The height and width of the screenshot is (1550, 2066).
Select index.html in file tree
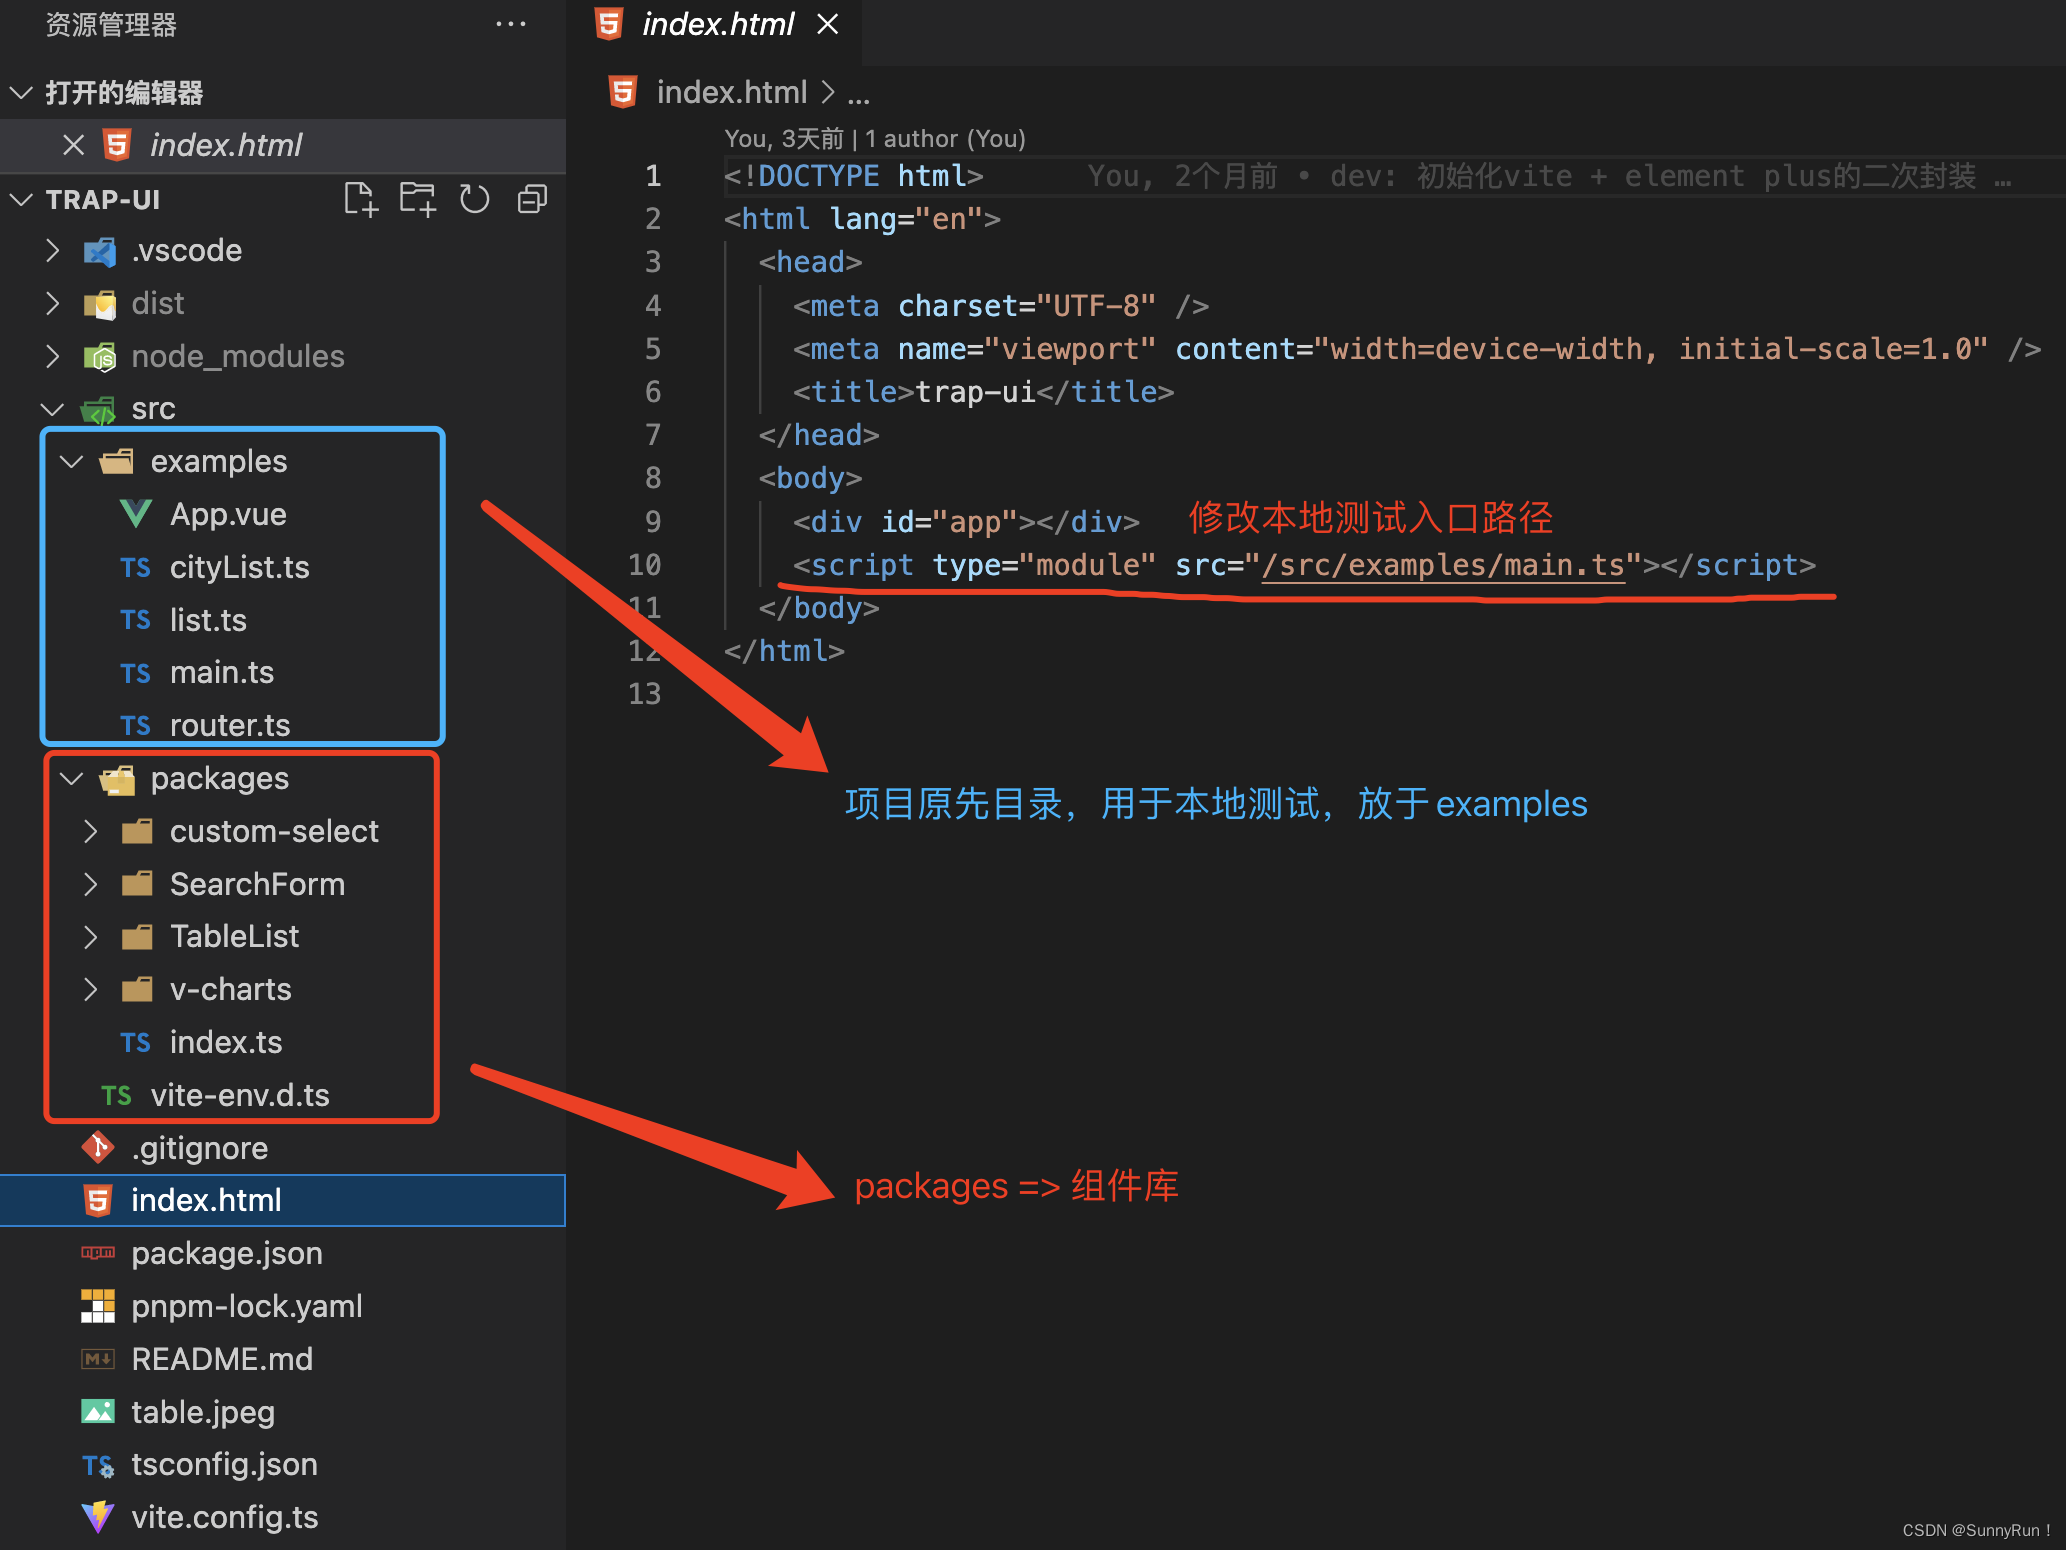click(x=283, y=1200)
